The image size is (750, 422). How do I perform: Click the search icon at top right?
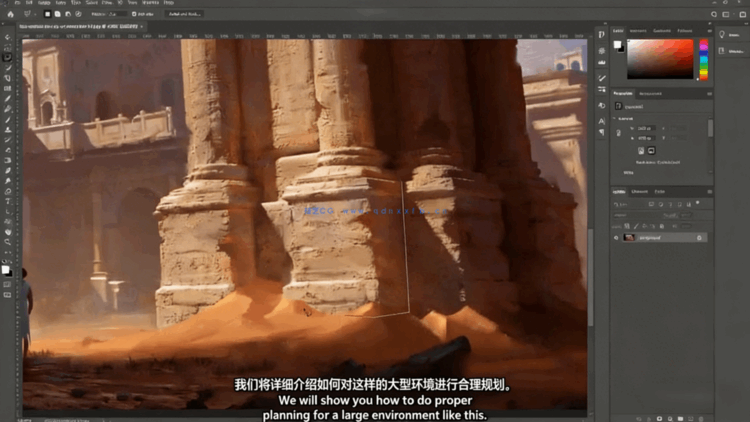point(714,14)
